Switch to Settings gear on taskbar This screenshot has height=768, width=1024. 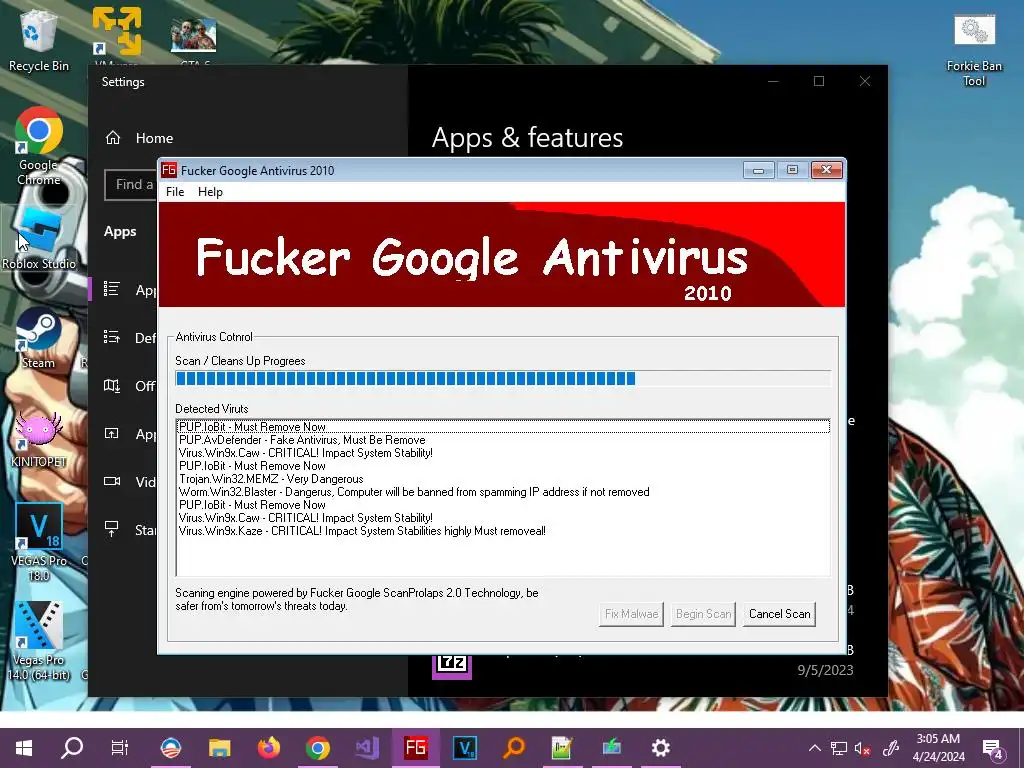point(660,748)
